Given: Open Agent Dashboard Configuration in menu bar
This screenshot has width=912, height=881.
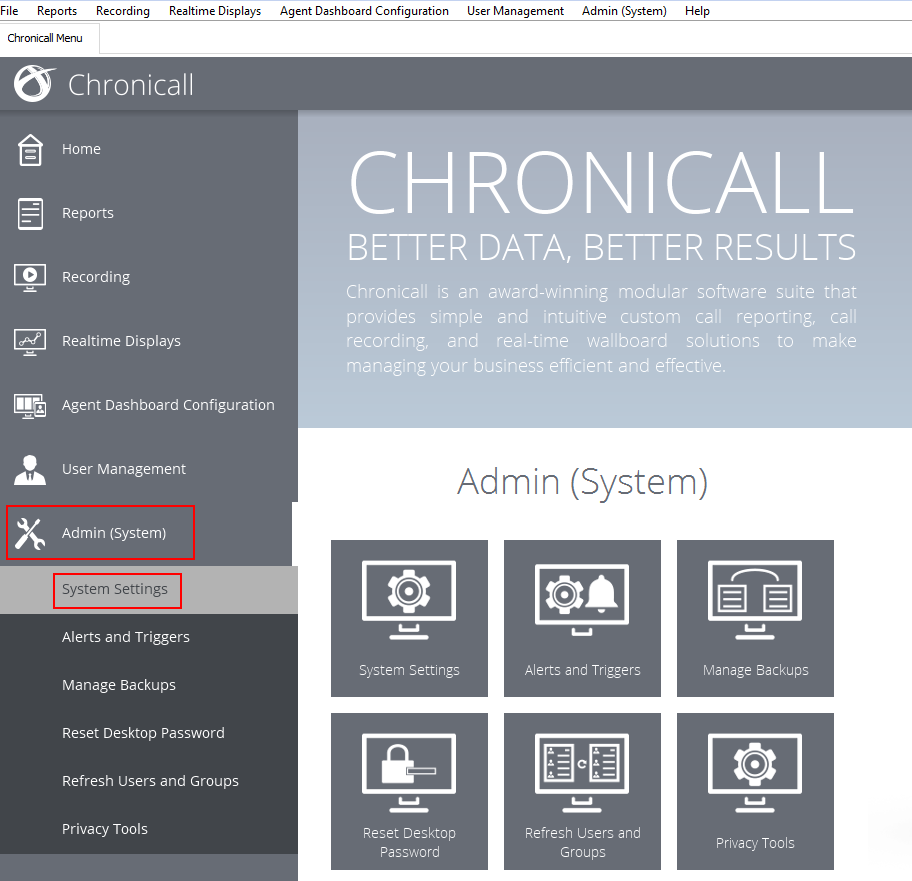Looking at the screenshot, I should click(x=364, y=10).
